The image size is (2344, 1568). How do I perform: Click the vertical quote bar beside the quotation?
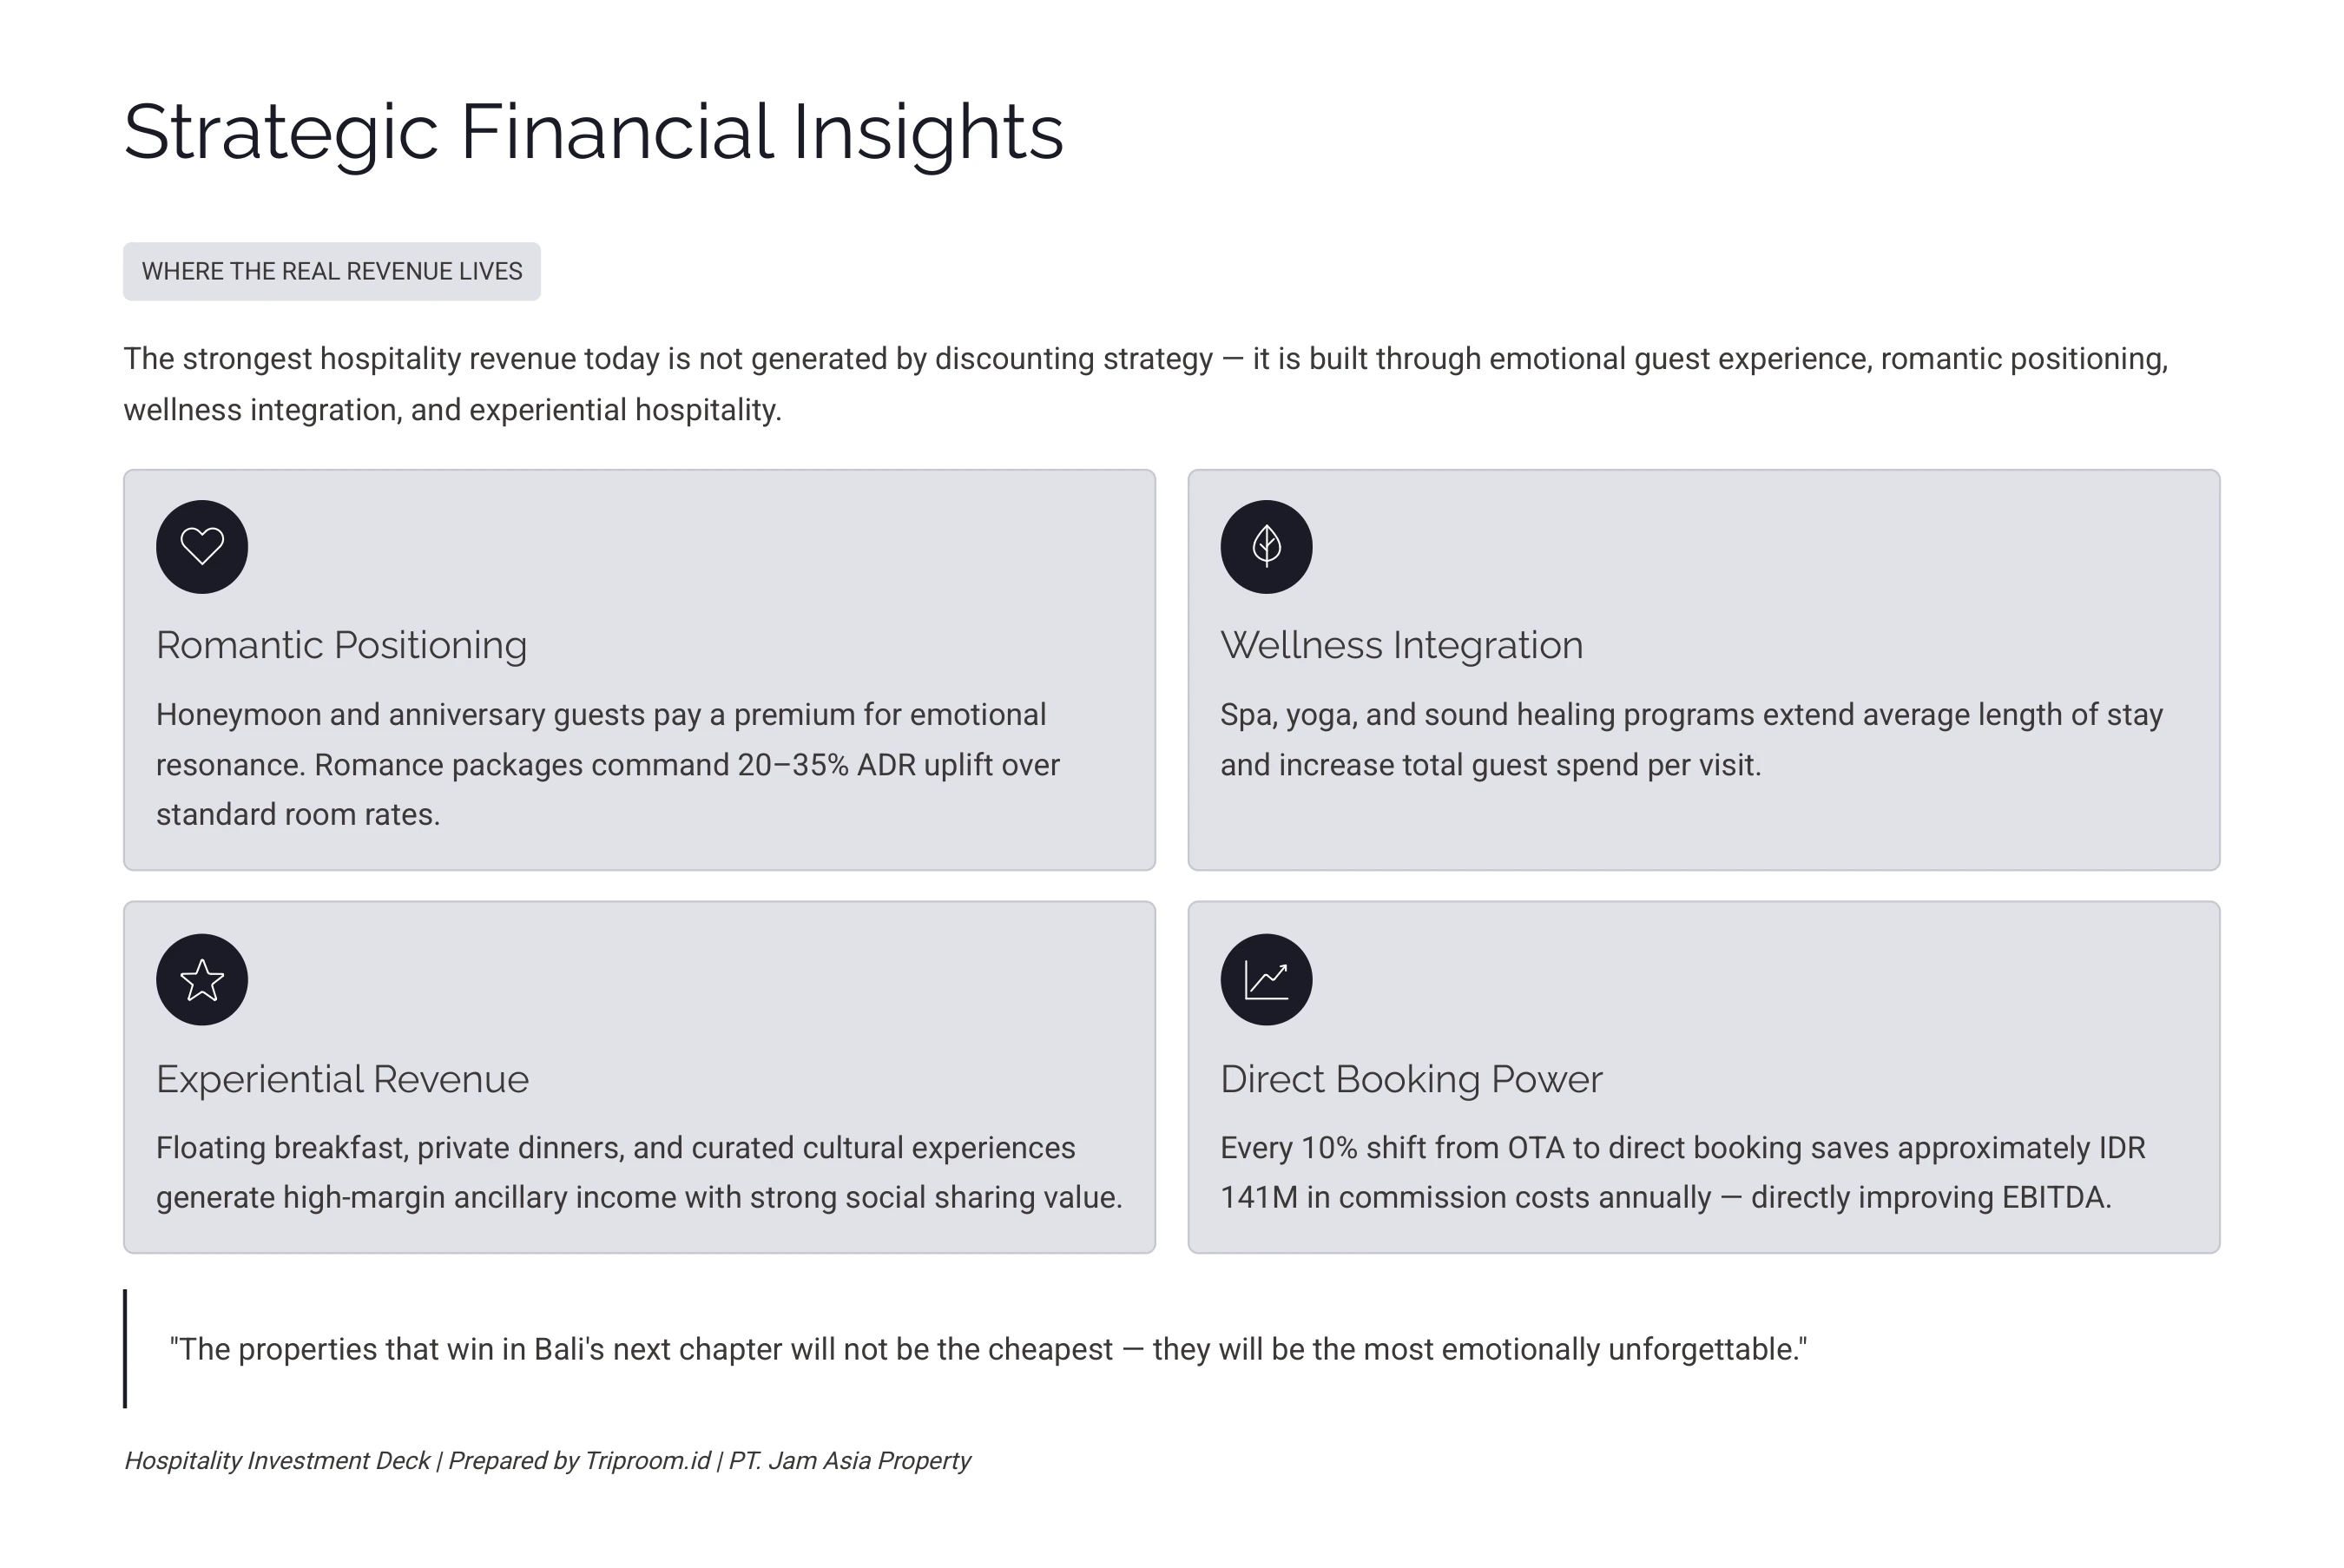tap(126, 1349)
